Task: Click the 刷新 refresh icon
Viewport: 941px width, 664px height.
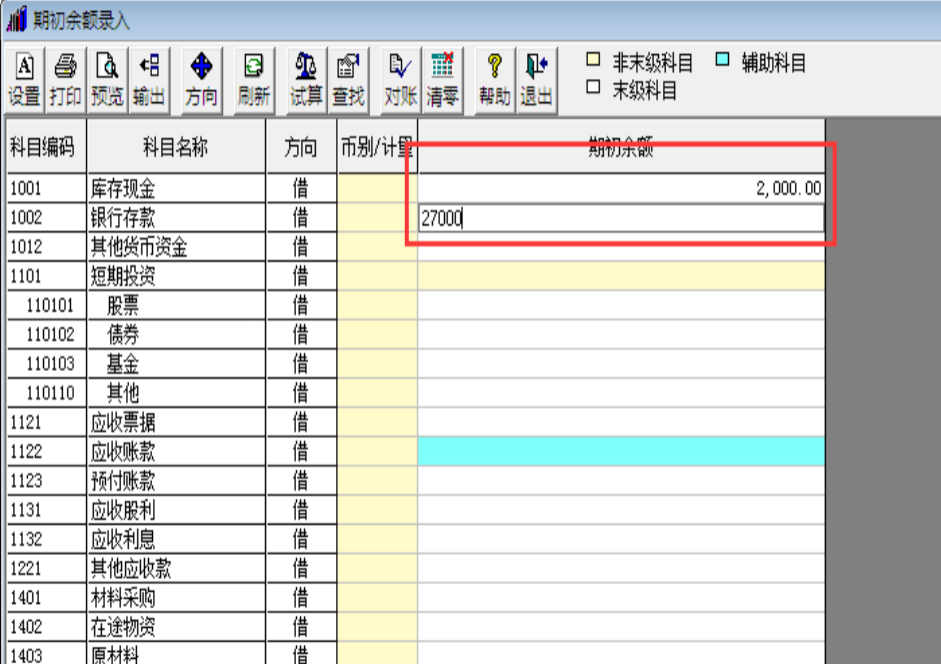Action: pos(253,80)
